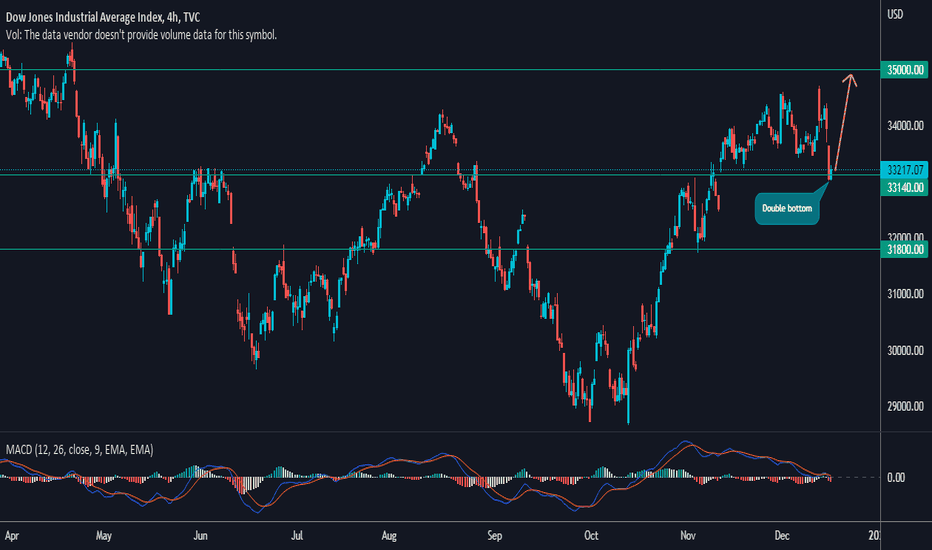Select the 35000.00 price level label
This screenshot has width=932, height=550.
click(x=904, y=70)
